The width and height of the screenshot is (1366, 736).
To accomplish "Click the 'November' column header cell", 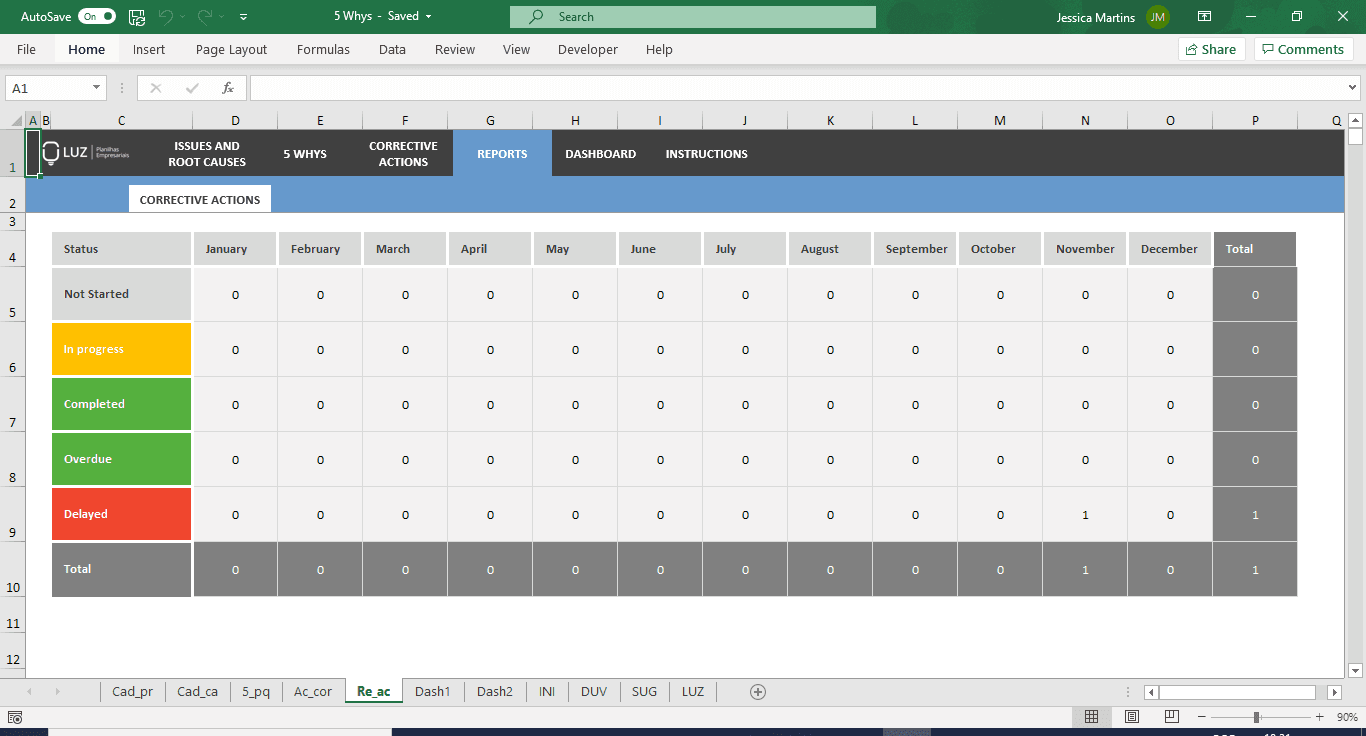I will click(x=1085, y=249).
